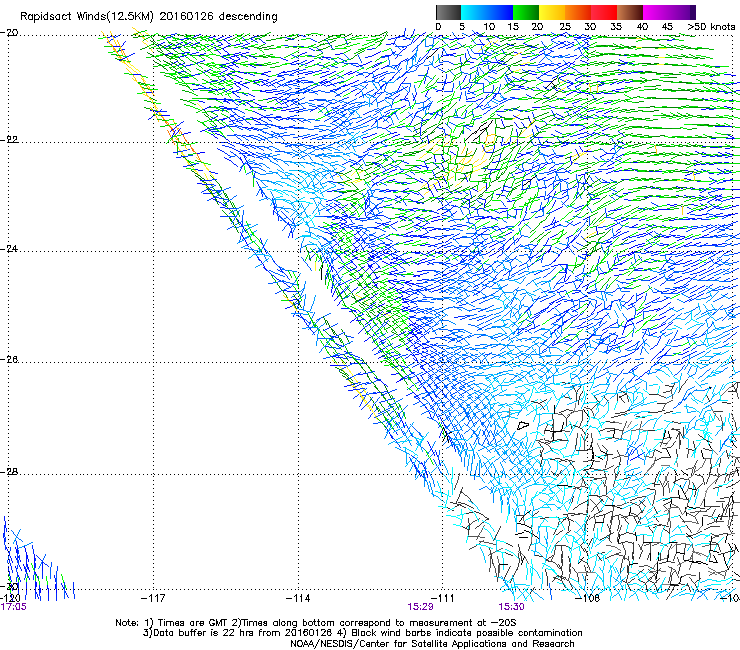Click the Rapidsact Winds title text
This screenshot has height=650, width=740.
click(x=149, y=17)
